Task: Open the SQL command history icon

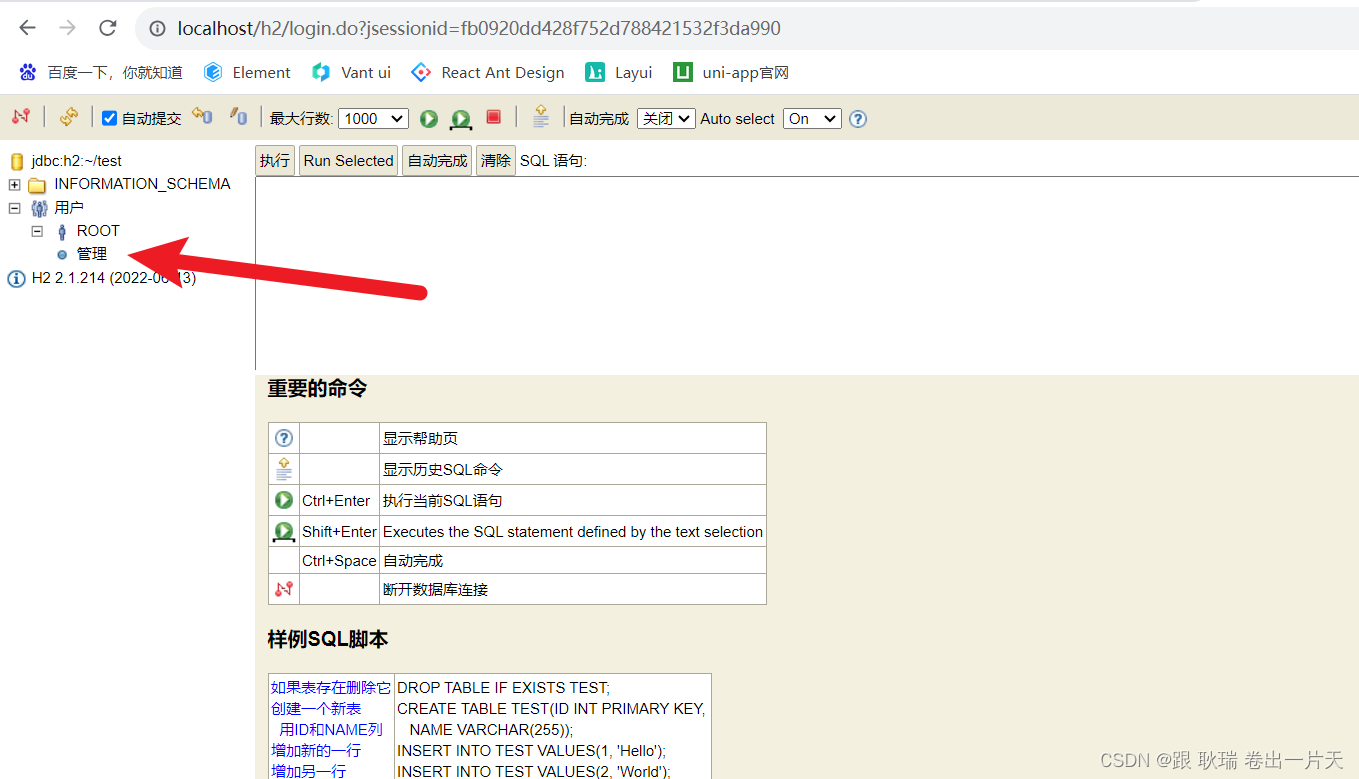Action: point(541,116)
